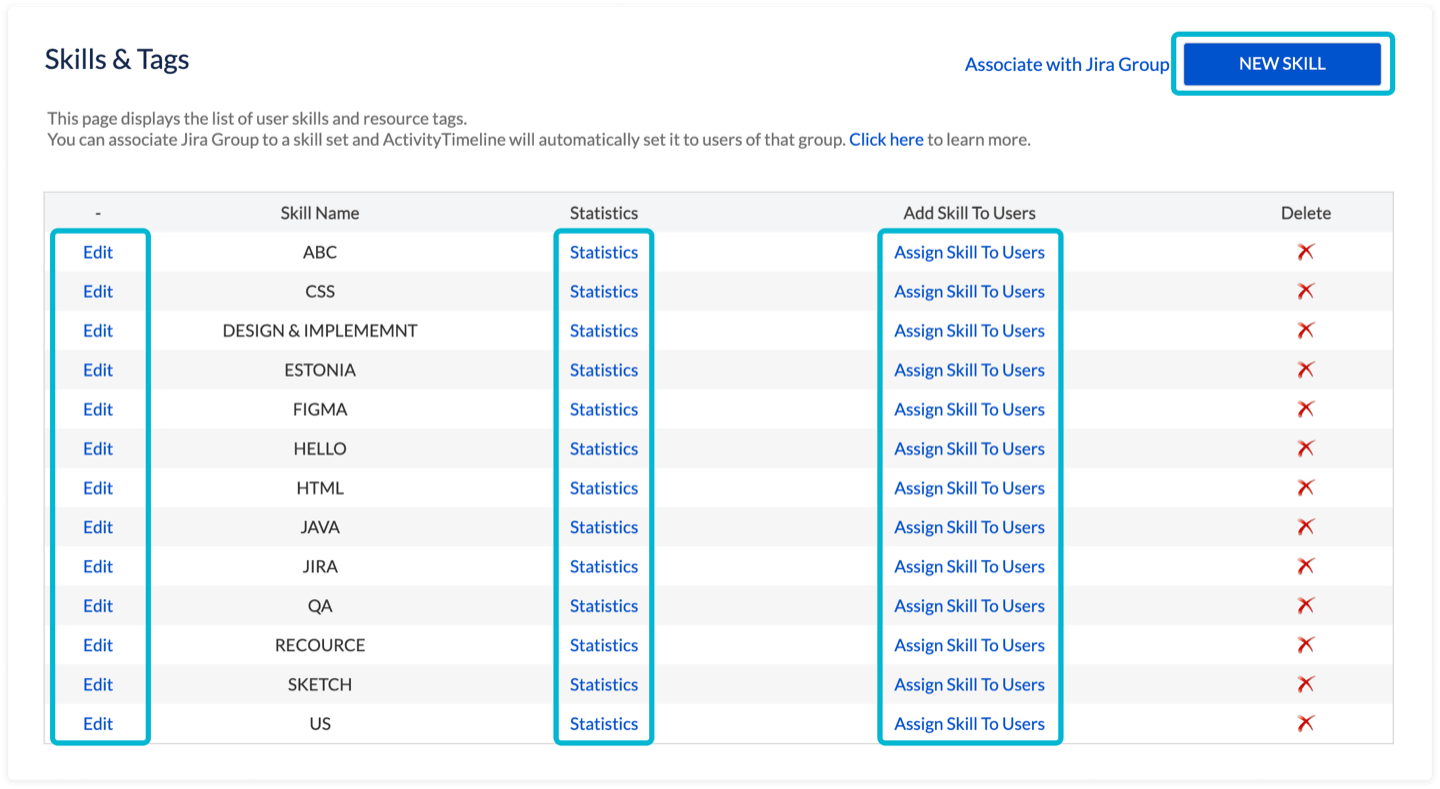Viewport: 1440px width, 789px height.
Task: Assign Skill To Users for JAVA
Action: tap(969, 527)
